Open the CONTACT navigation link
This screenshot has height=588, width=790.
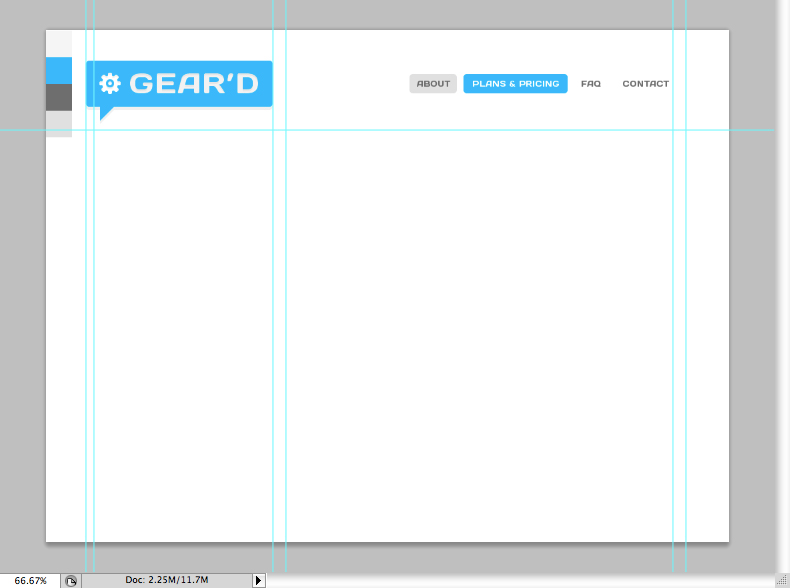click(x=645, y=84)
